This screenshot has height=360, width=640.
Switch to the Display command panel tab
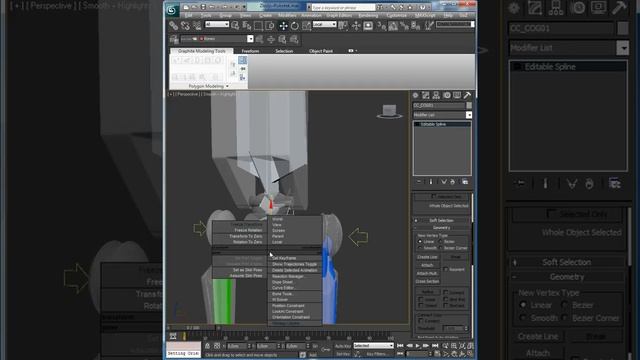[x=457, y=95]
